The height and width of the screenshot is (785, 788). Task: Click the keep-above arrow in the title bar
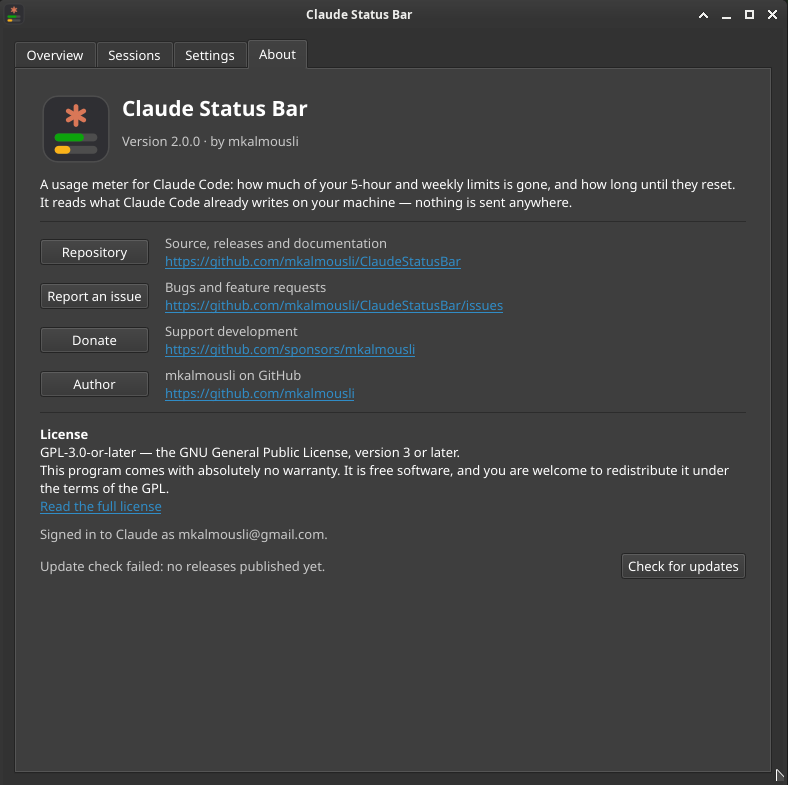coord(703,15)
